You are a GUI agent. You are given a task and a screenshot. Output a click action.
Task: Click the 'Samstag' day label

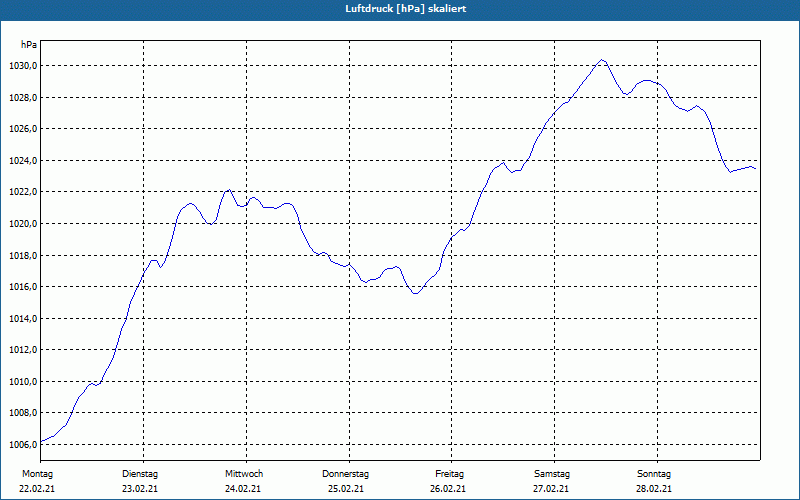tap(552, 474)
